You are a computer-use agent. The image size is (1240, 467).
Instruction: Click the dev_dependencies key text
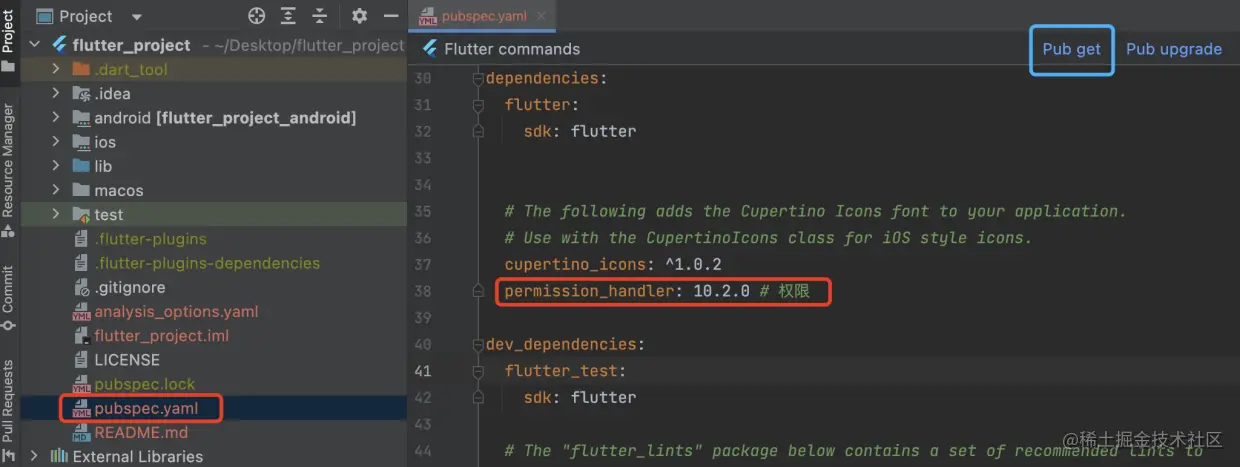pos(561,344)
